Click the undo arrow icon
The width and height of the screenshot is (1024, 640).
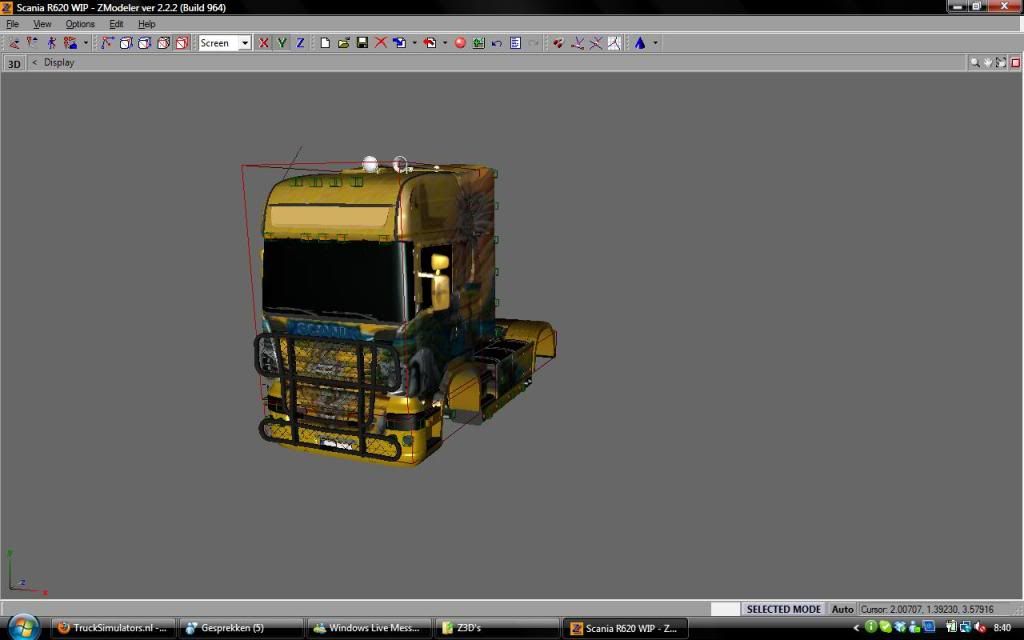(497, 43)
